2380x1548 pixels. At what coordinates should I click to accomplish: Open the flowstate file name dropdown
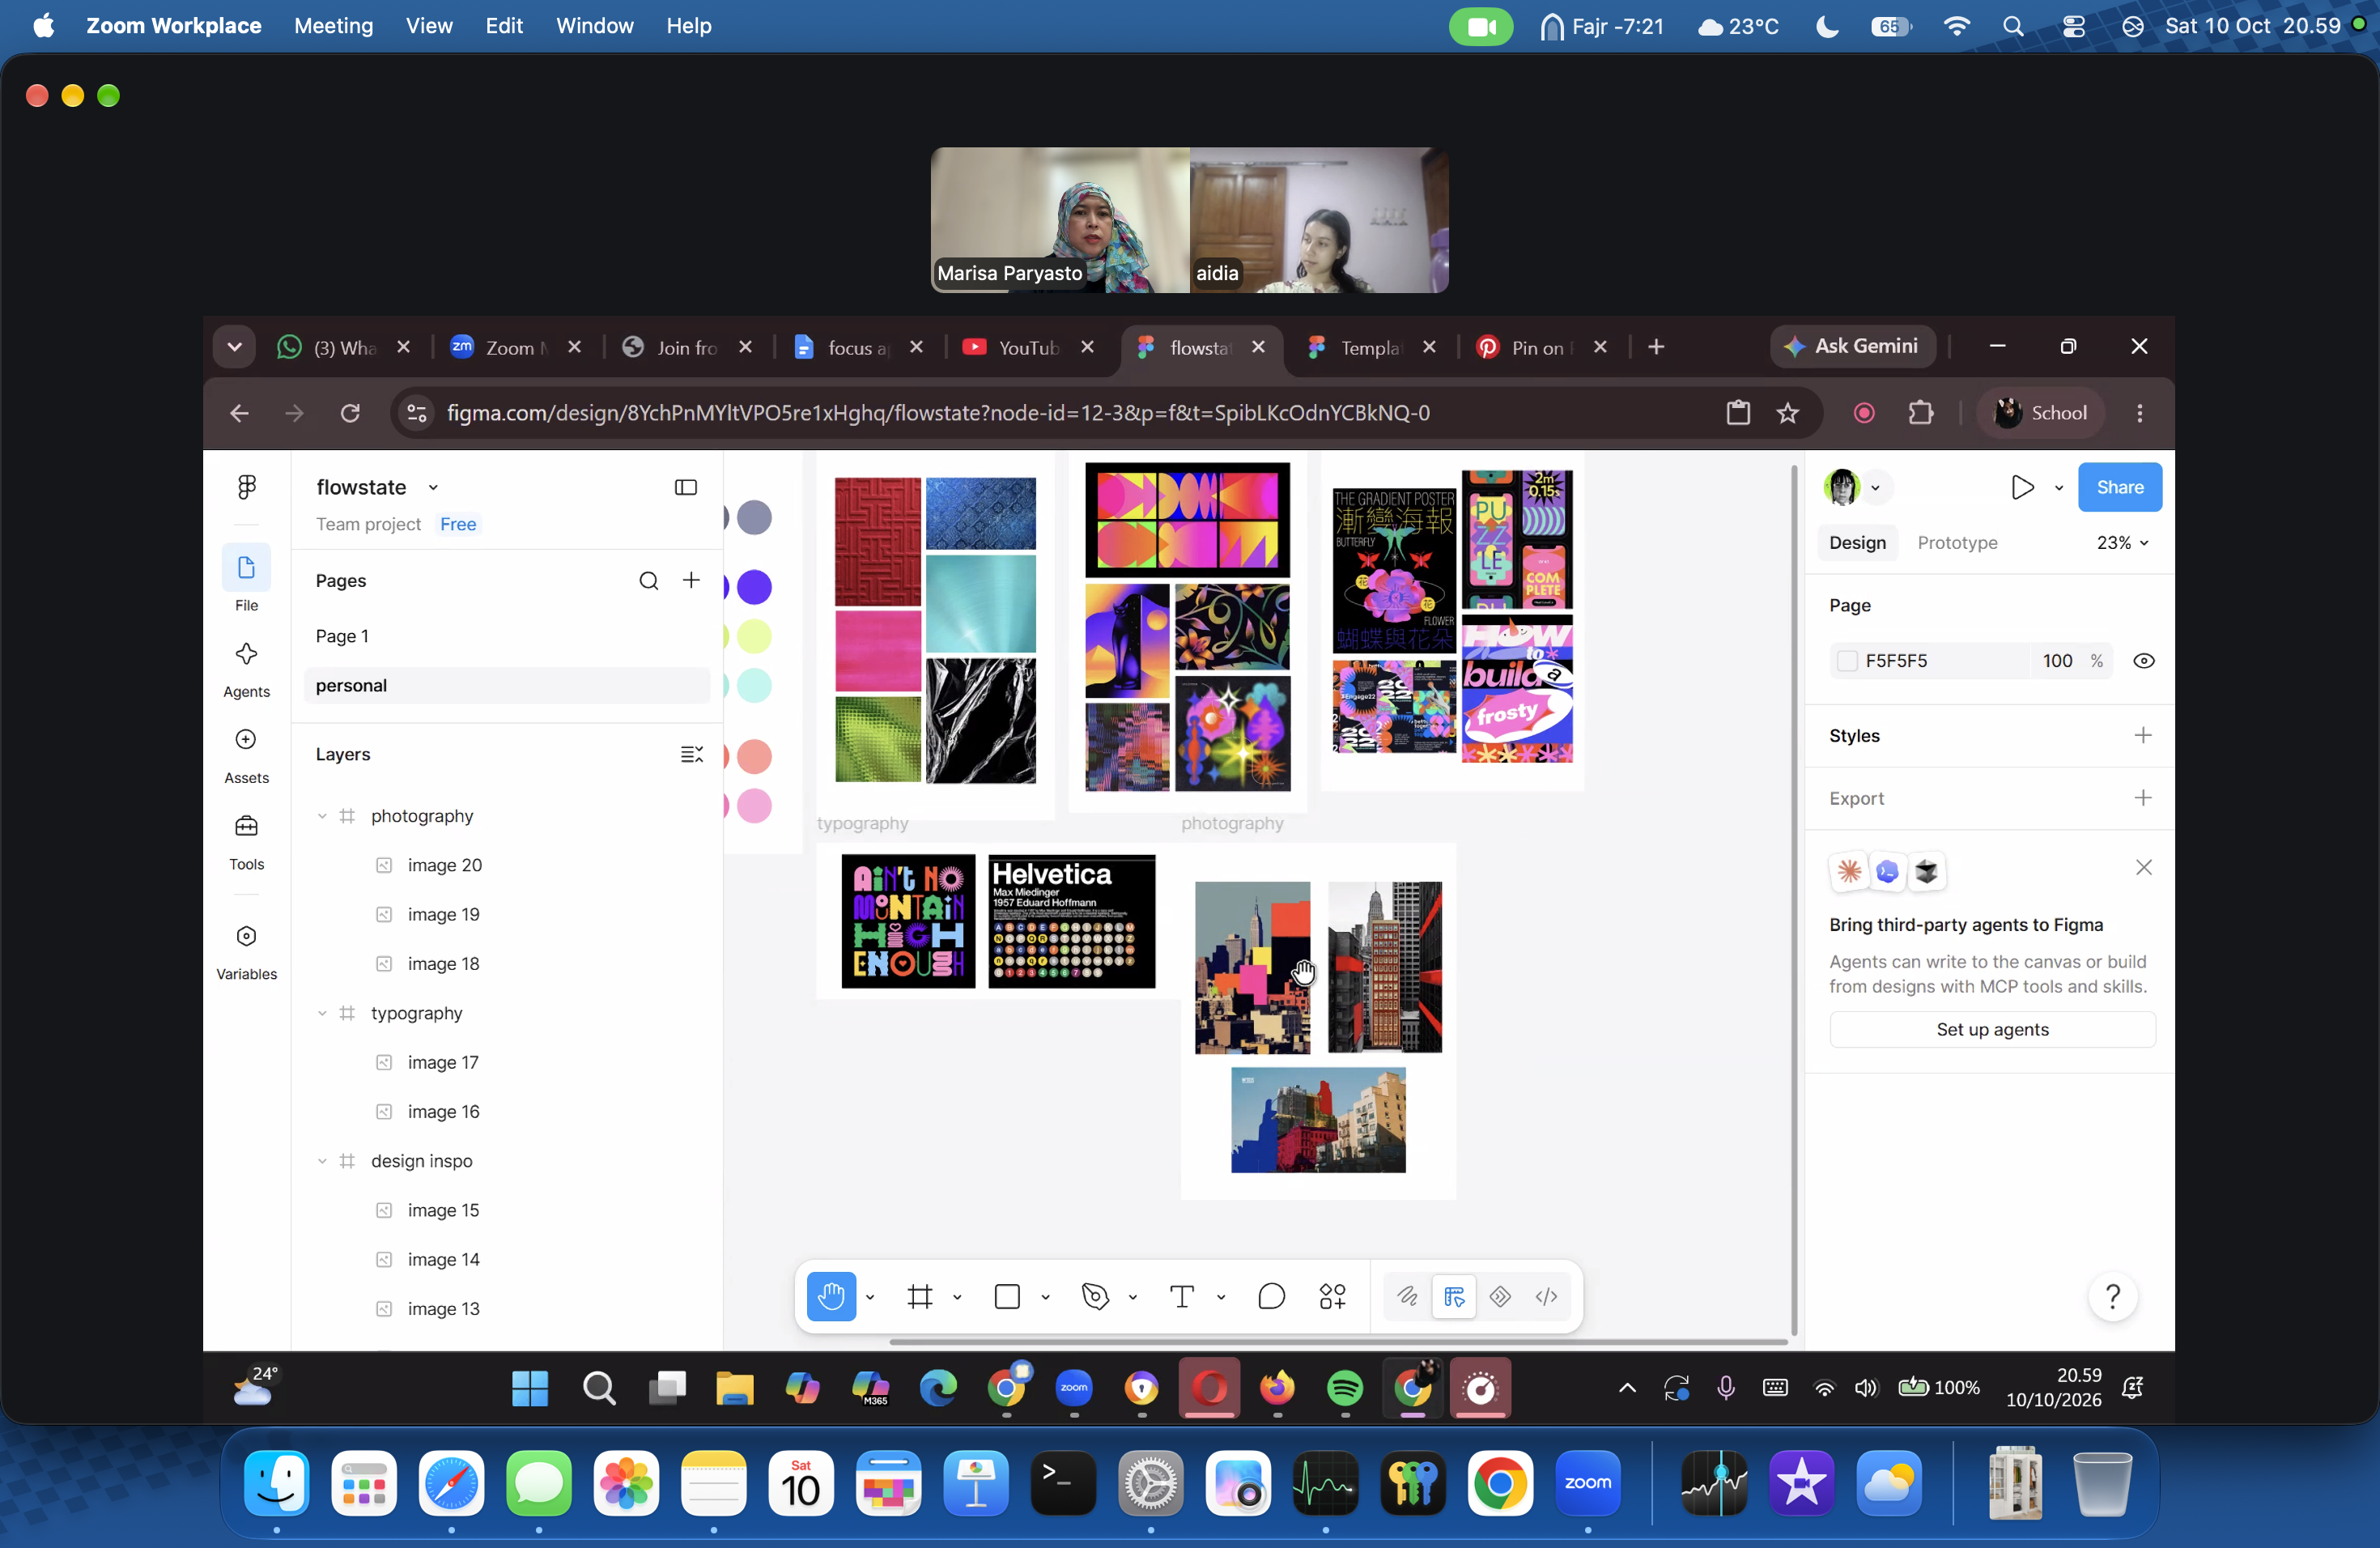[x=433, y=488]
